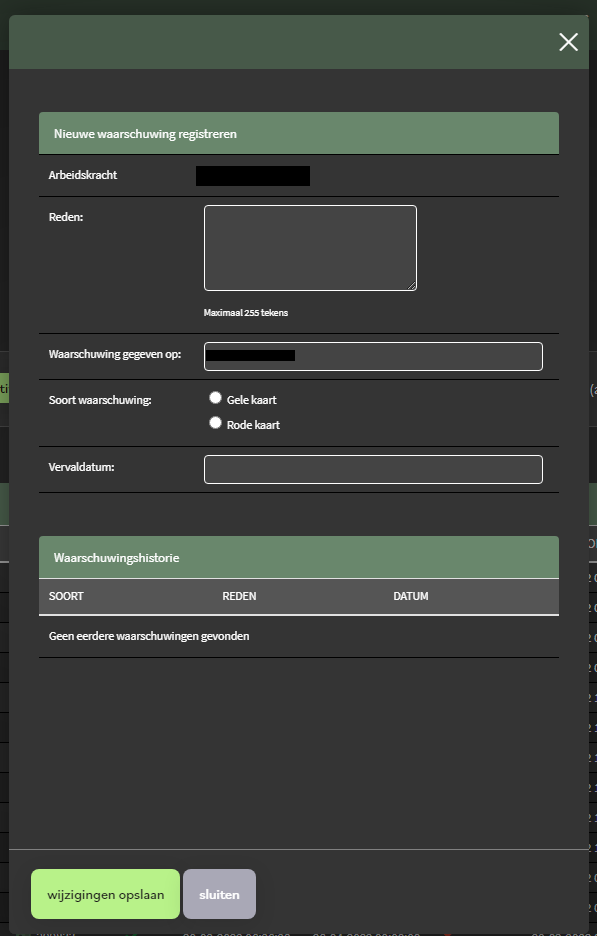Image resolution: width=597 pixels, height=936 pixels.
Task: Click the Soort waarschuwing label
Action: (x=100, y=400)
